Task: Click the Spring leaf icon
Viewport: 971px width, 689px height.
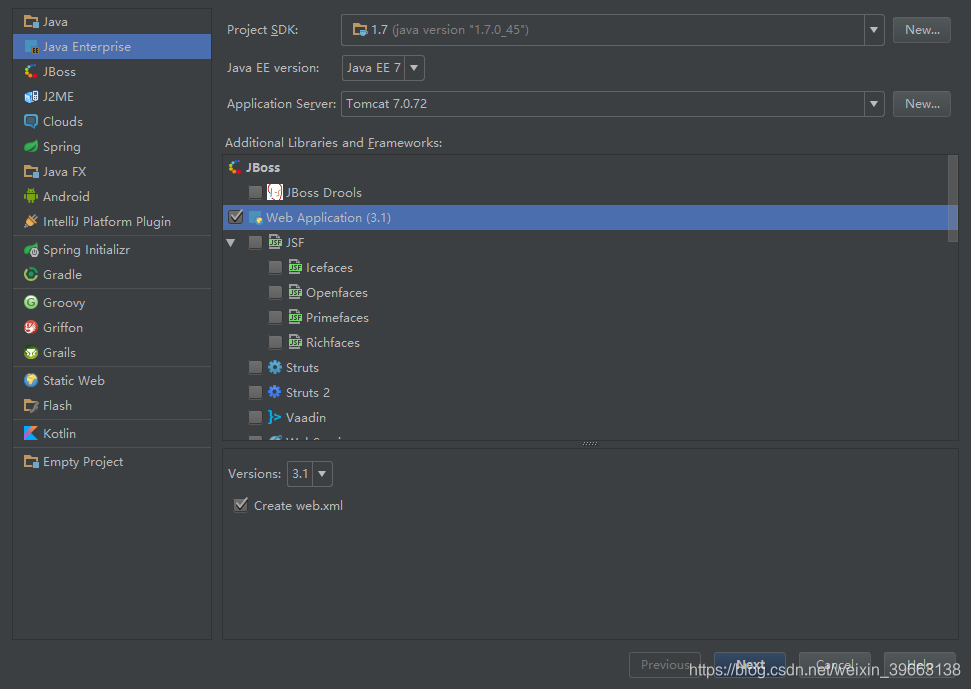Action: (31, 147)
